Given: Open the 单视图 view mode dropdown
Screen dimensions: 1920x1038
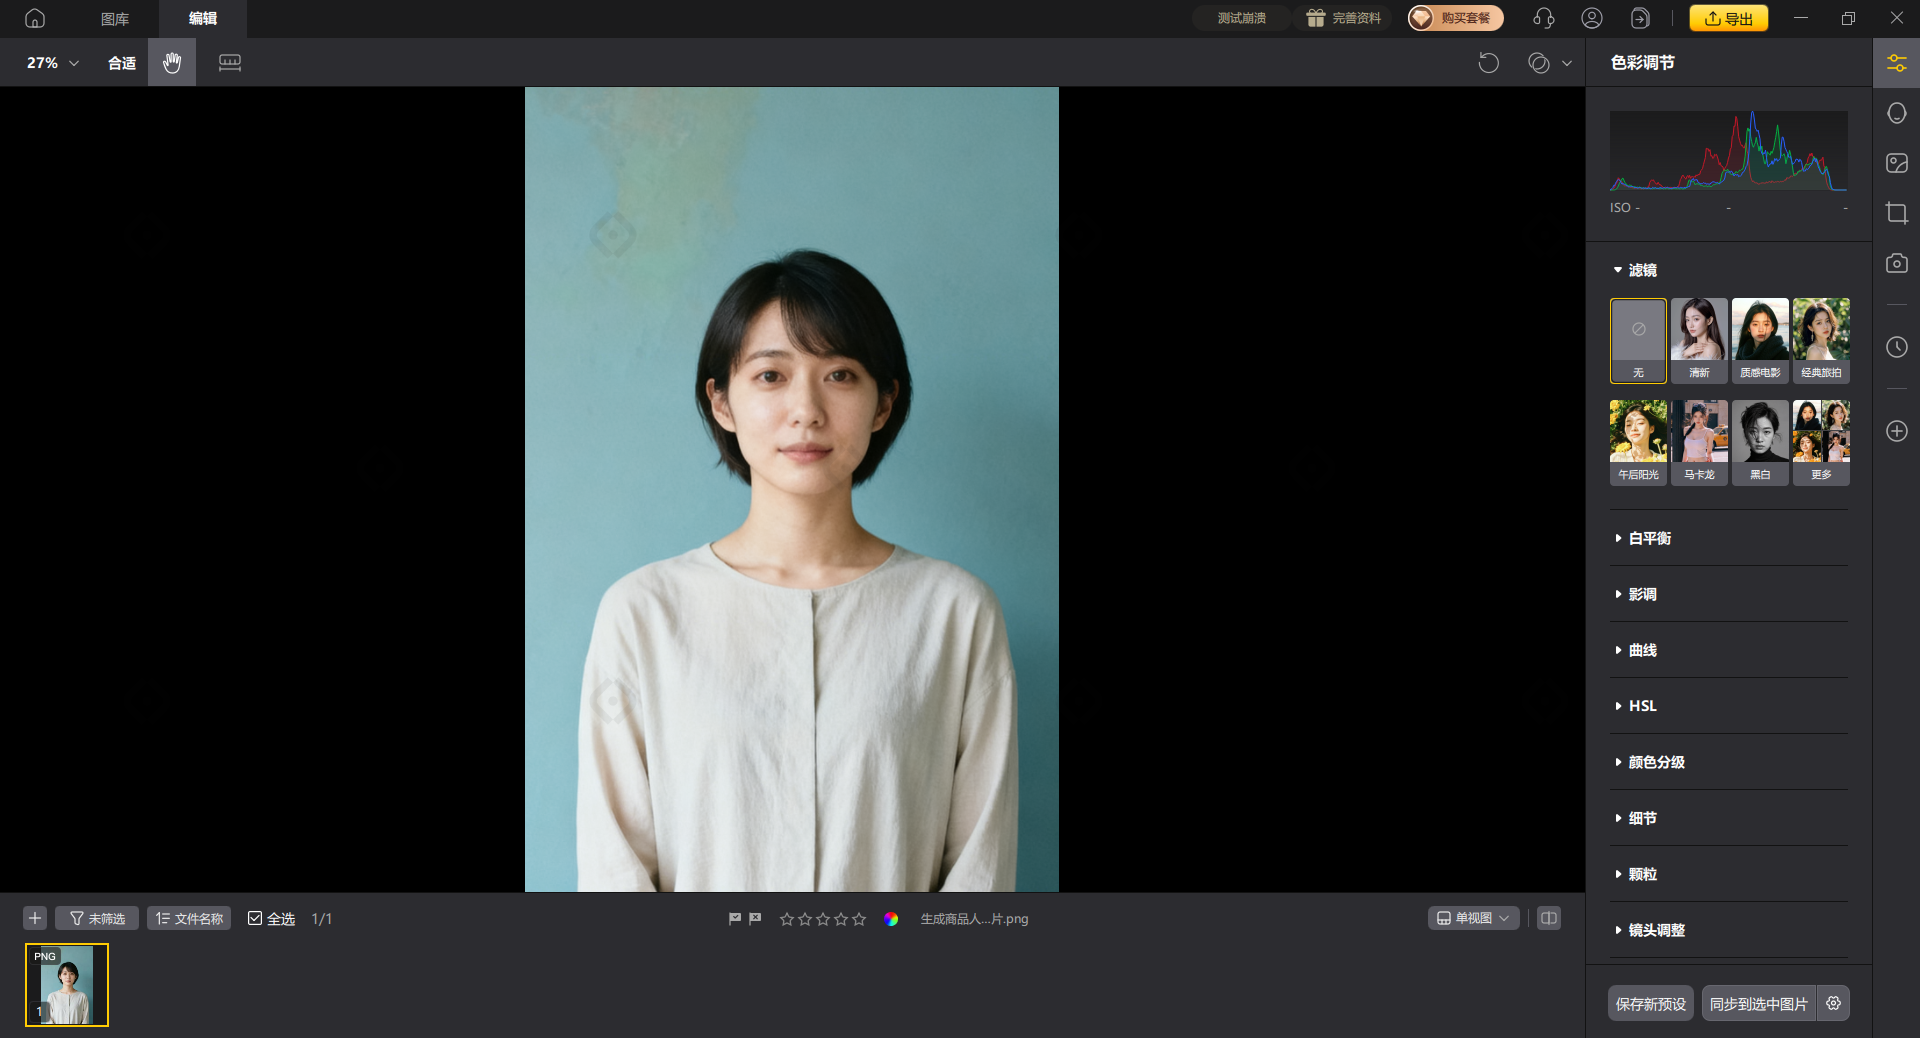Looking at the screenshot, I should (x=1473, y=918).
